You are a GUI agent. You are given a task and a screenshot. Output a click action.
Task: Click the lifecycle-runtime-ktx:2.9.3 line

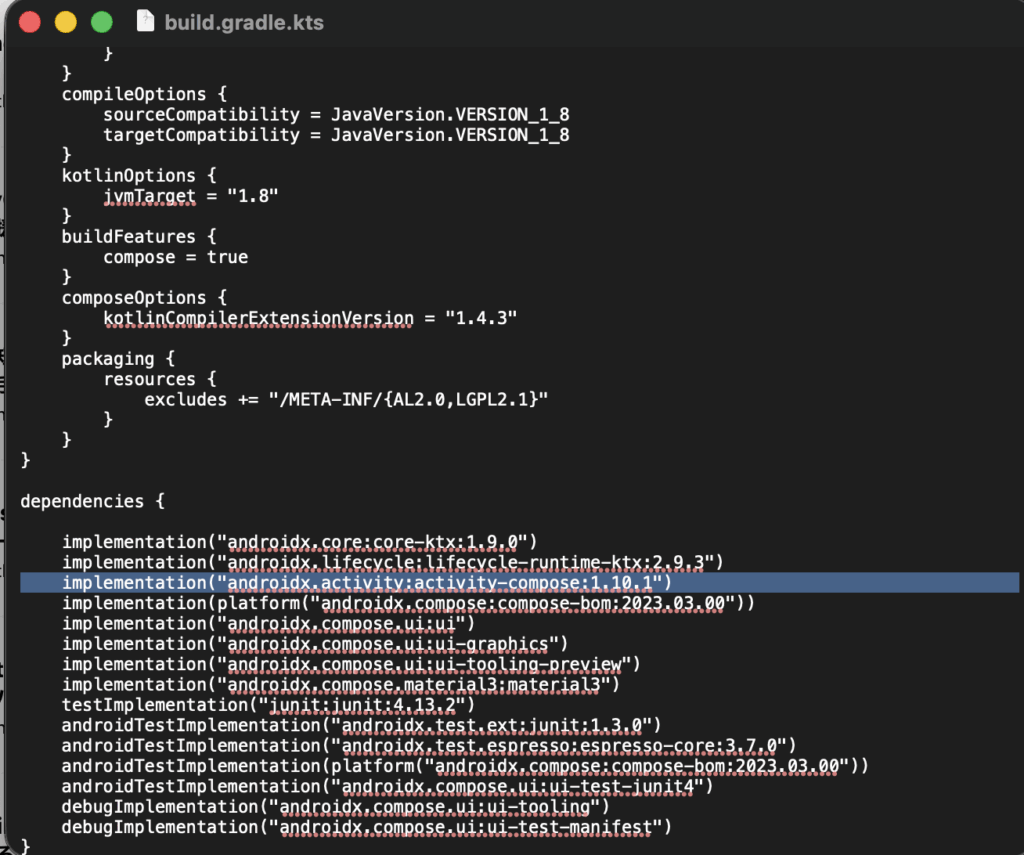(x=392, y=563)
